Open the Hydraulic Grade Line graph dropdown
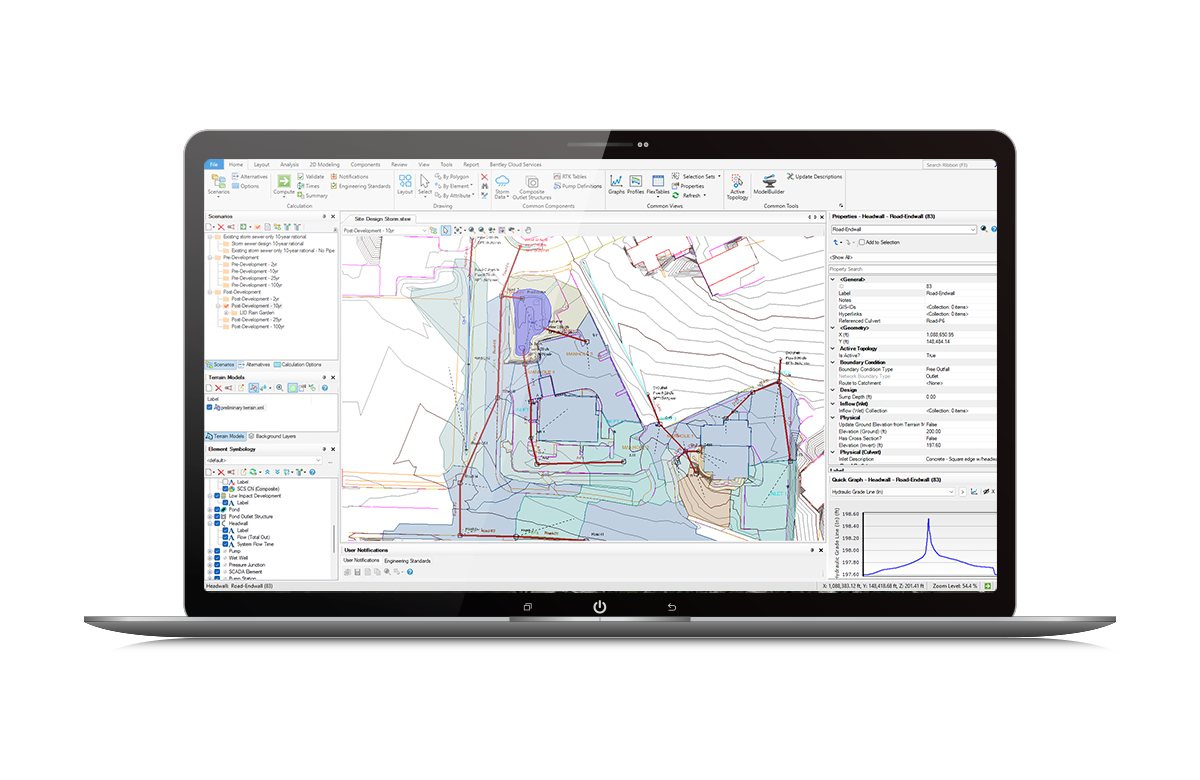Viewport: 1200px width, 780px height. pyautogui.click(x=951, y=491)
